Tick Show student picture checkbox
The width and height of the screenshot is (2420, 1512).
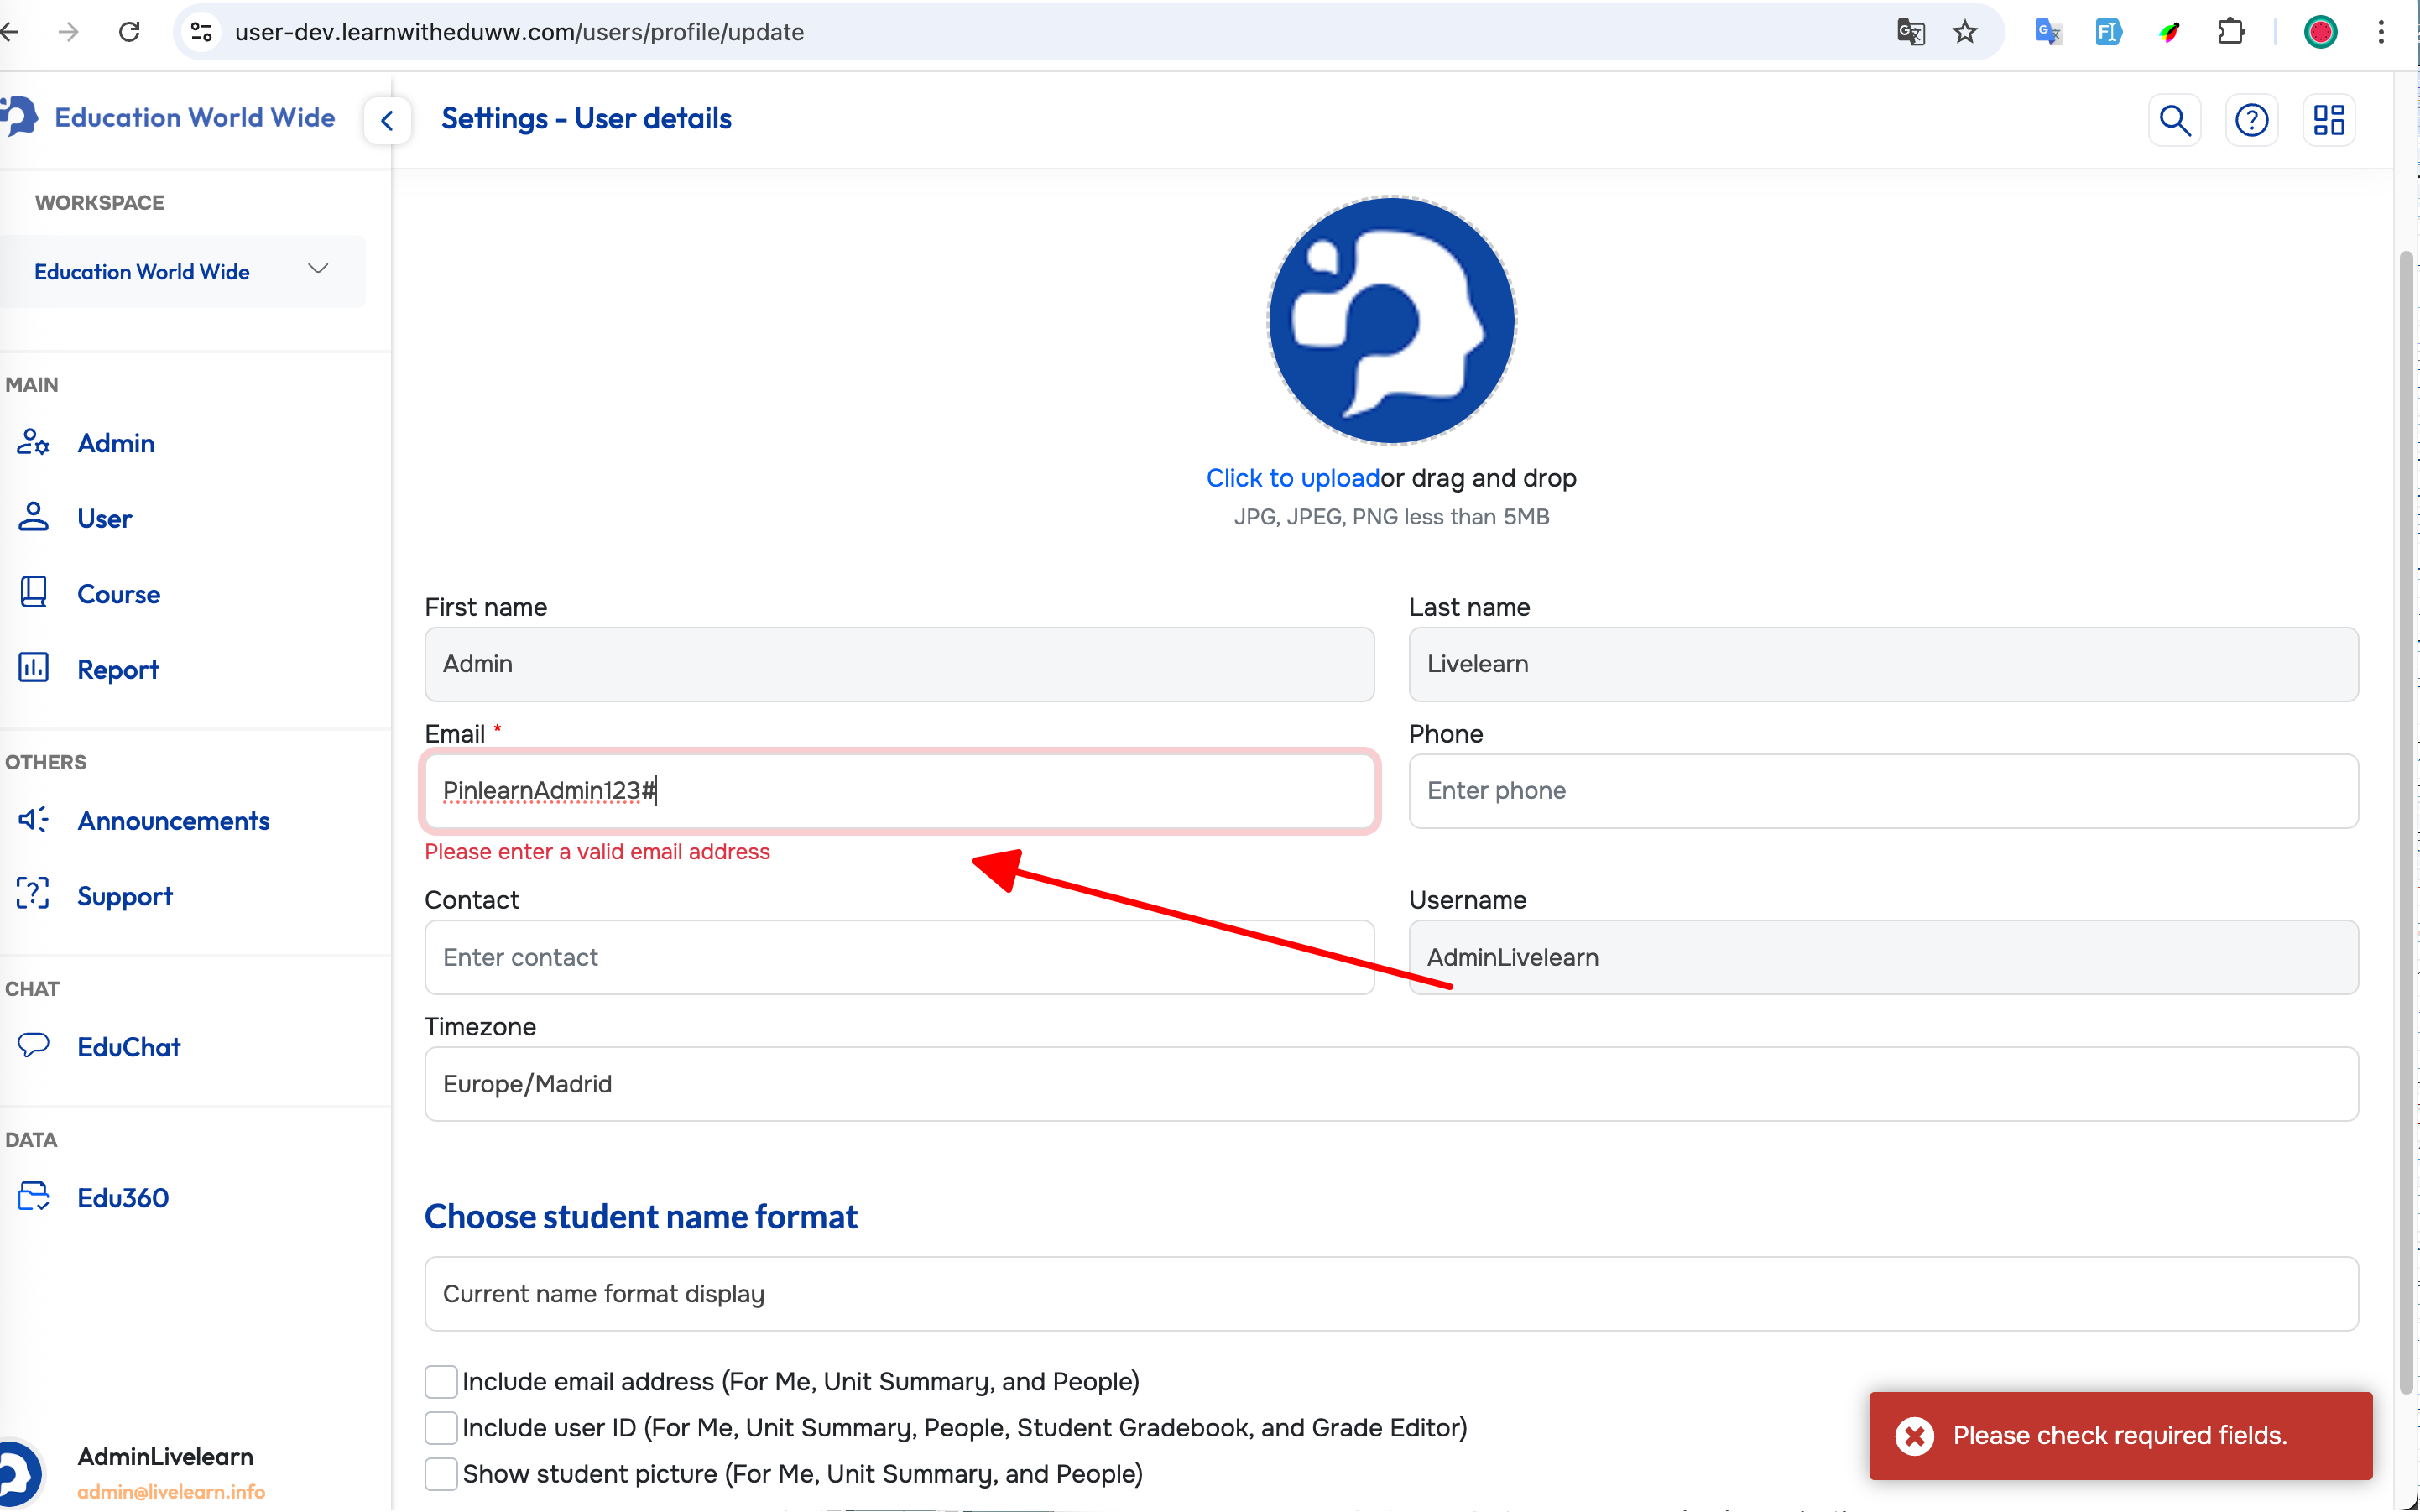(x=441, y=1473)
